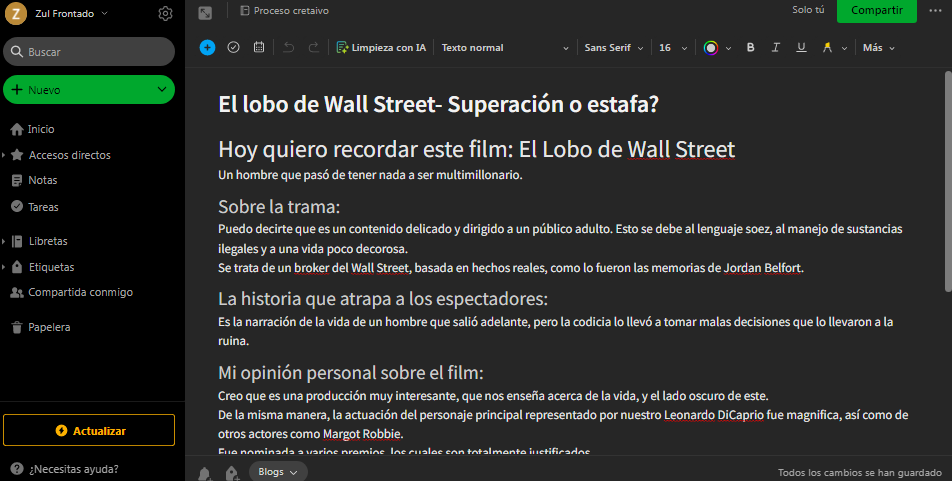Image resolution: width=952 pixels, height=481 pixels.
Task: Open the font size 16 dropdown
Action: (673, 47)
